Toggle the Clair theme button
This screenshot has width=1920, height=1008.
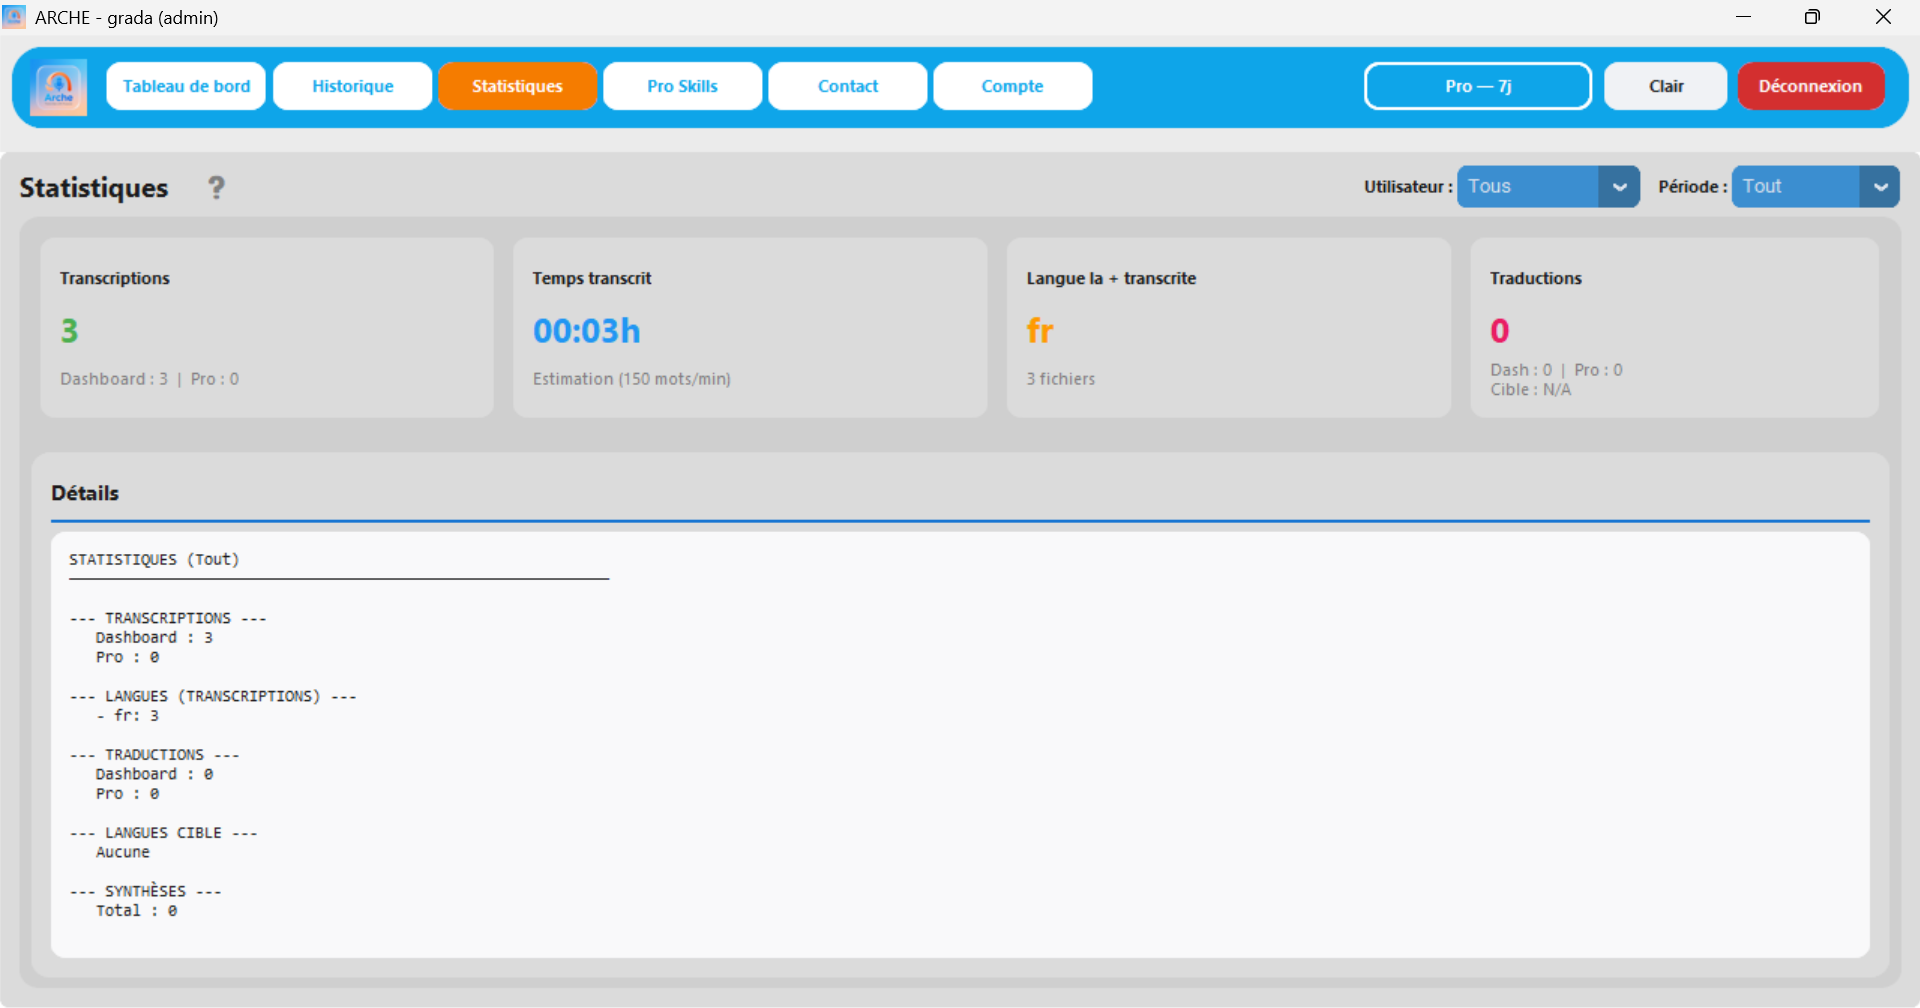[1666, 86]
